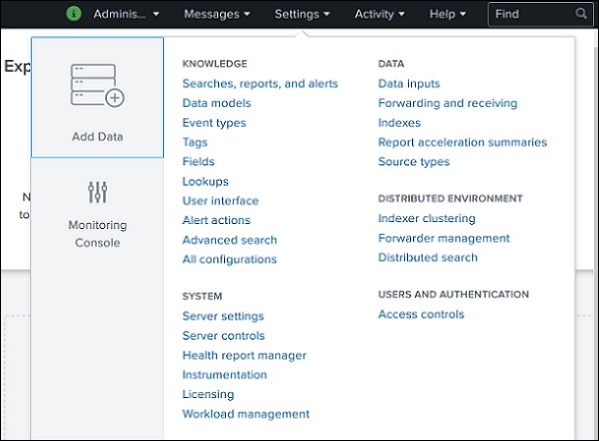Open the Activity menu
This screenshot has width=599, height=441.
pos(379,14)
